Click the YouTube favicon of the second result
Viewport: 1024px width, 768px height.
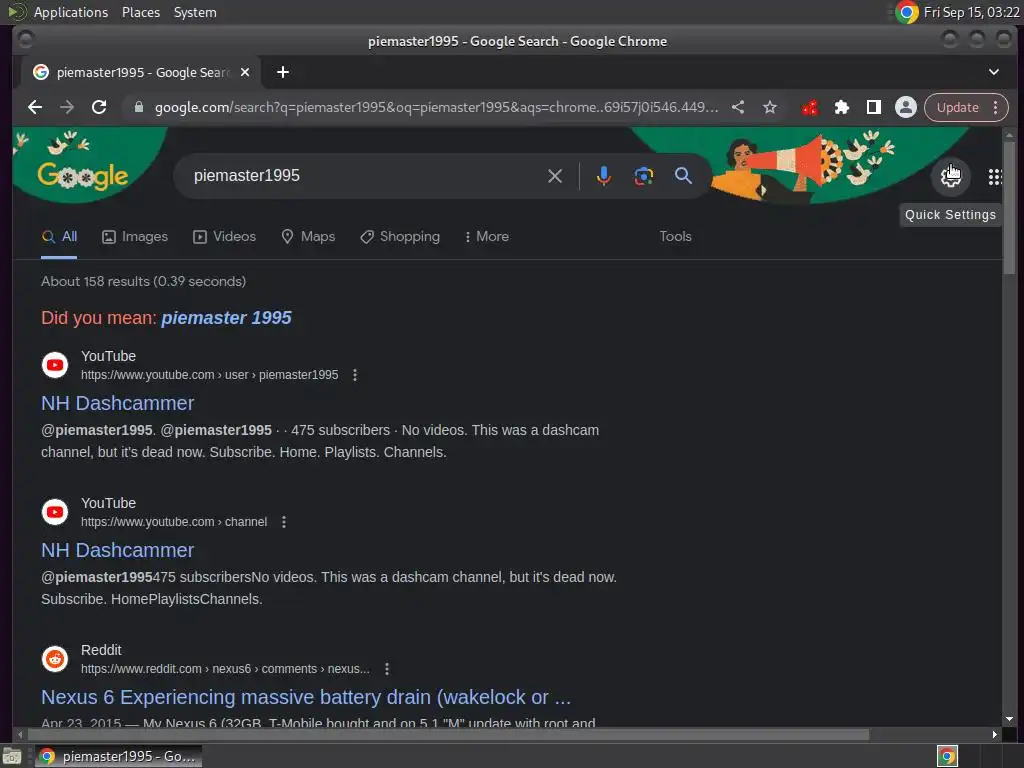pyautogui.click(x=55, y=512)
